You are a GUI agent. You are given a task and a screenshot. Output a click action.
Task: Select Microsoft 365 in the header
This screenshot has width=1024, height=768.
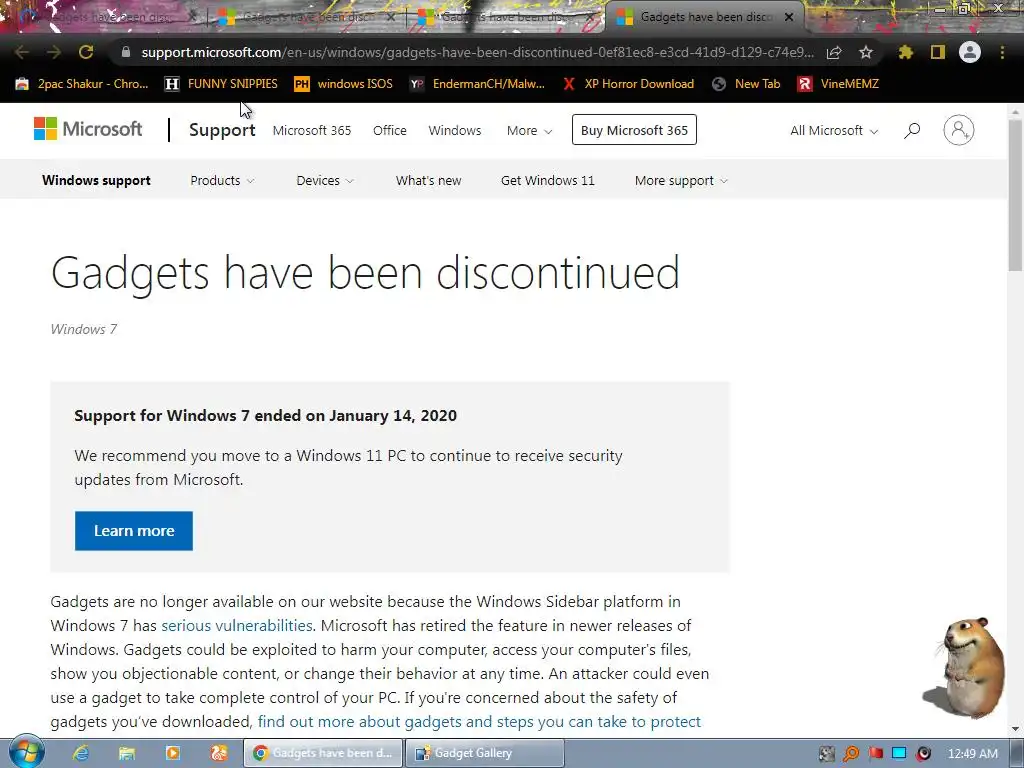coord(312,131)
